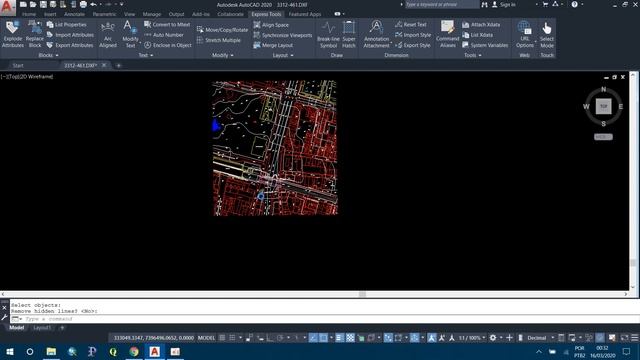Viewport: 640px width, 360px height.
Task: Run Import Attributes command
Action: coord(70,35)
